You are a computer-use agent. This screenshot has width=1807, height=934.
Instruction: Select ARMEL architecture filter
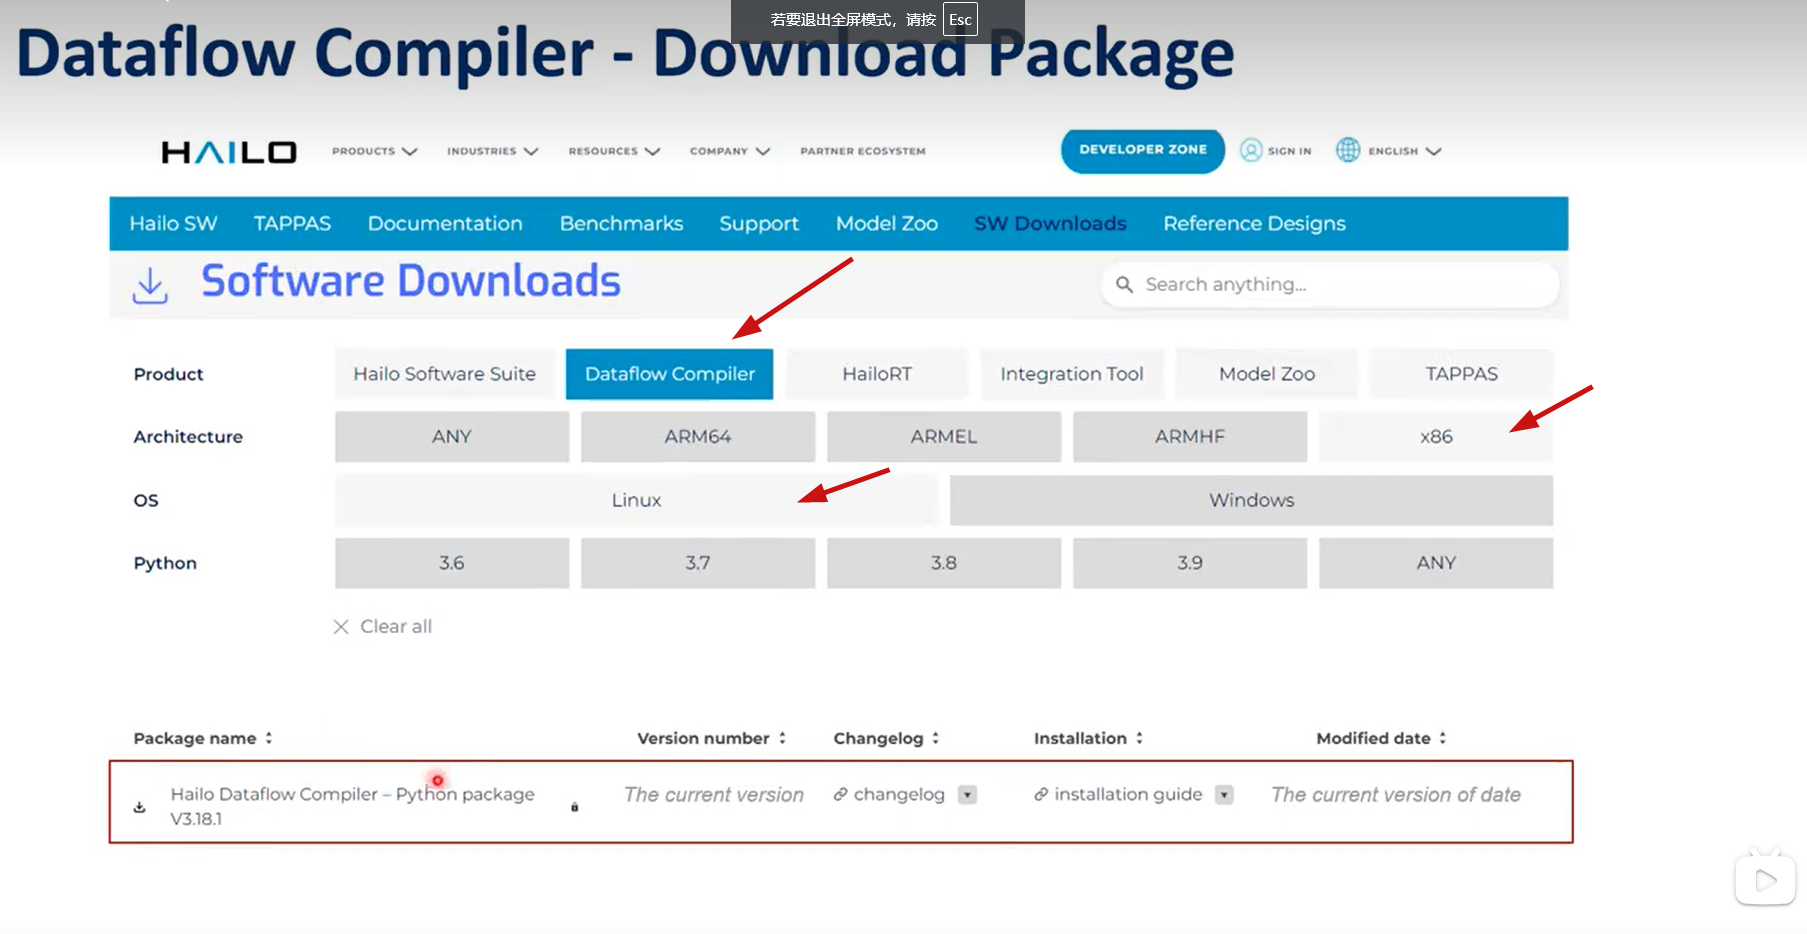(944, 437)
